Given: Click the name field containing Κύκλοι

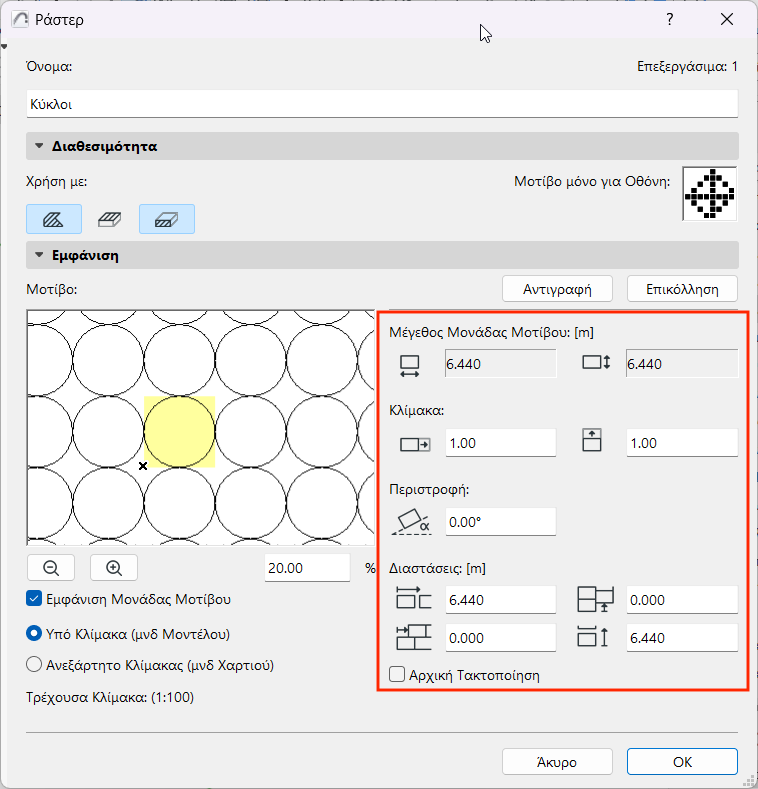Looking at the screenshot, I should click(x=382, y=104).
